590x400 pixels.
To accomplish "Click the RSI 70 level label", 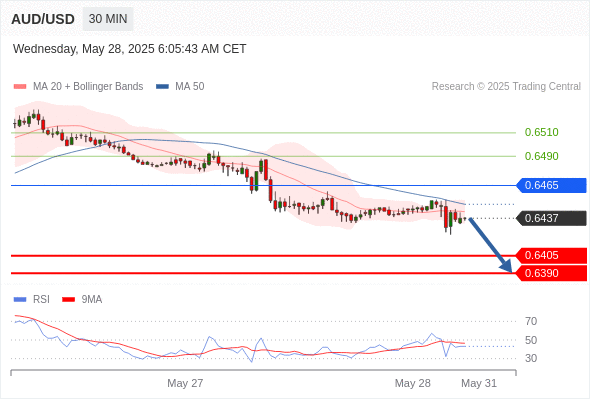I will pyautogui.click(x=531, y=321).
